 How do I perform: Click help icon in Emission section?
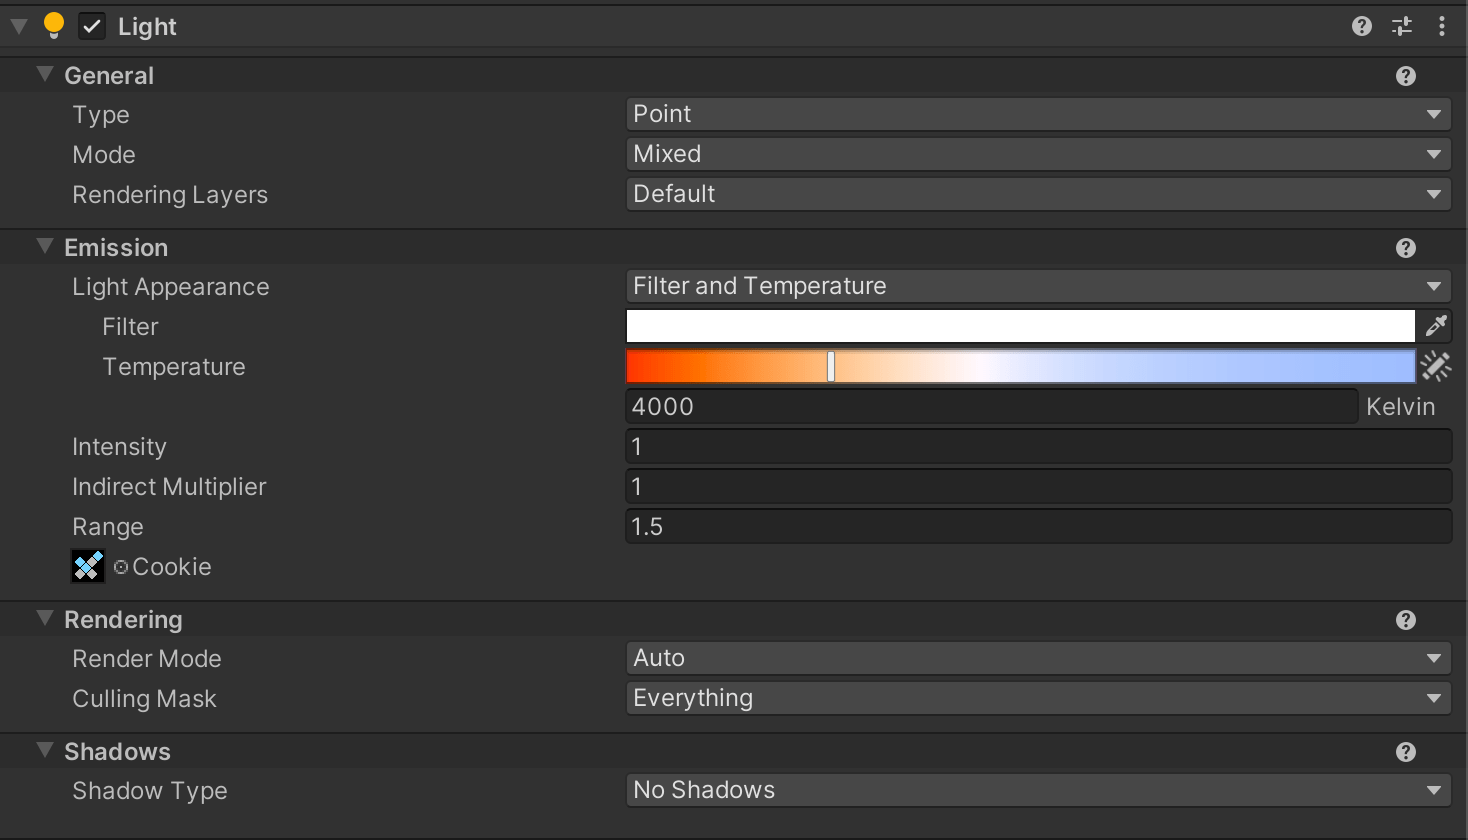pyautogui.click(x=1405, y=248)
